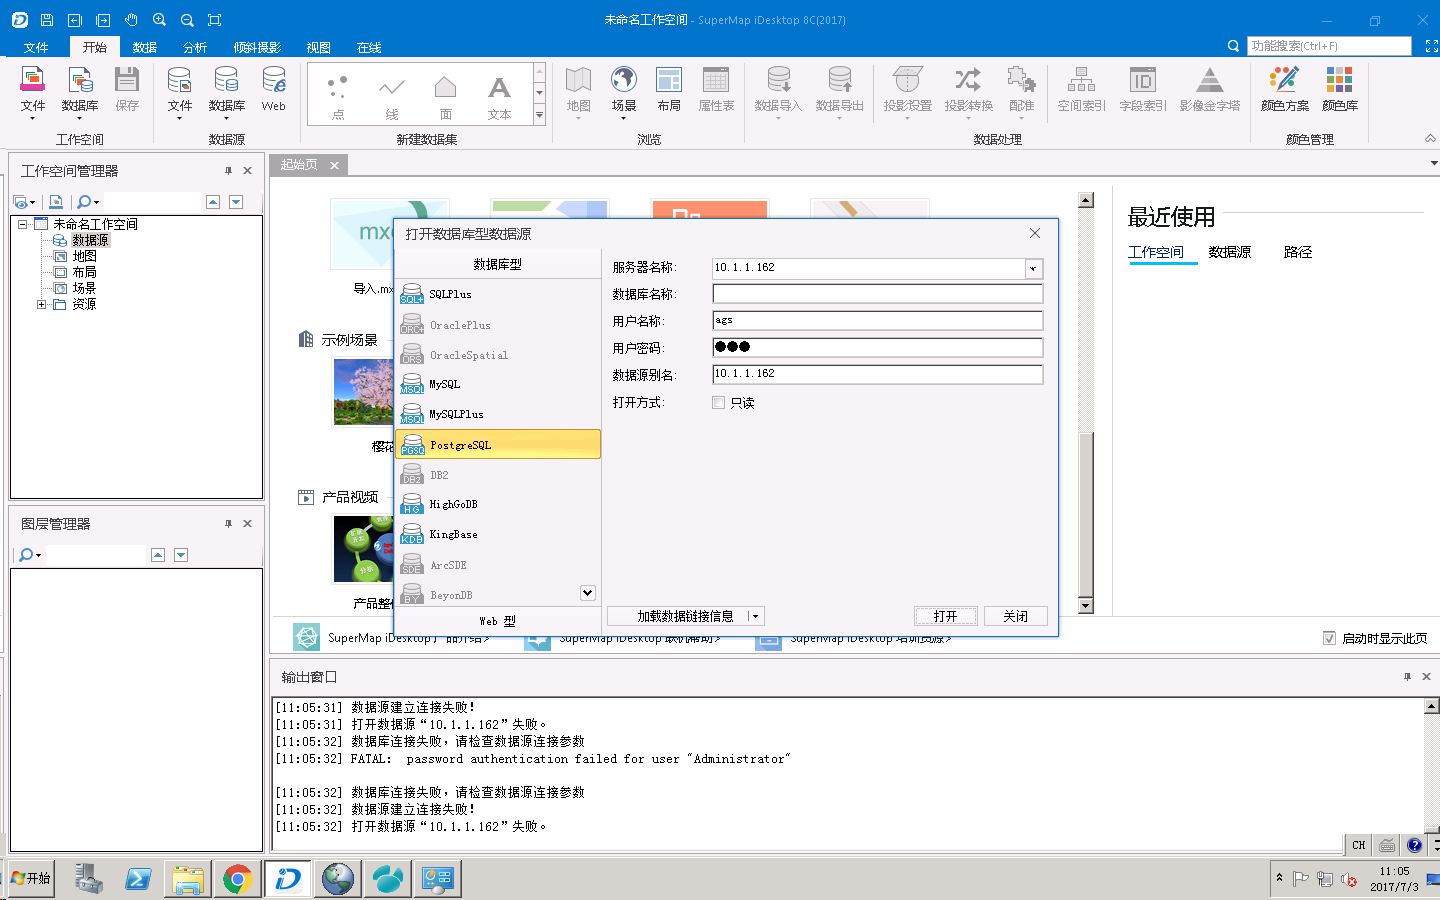Select SQLPlus database type
Viewport: 1440px width, 900px height.
click(x=498, y=294)
